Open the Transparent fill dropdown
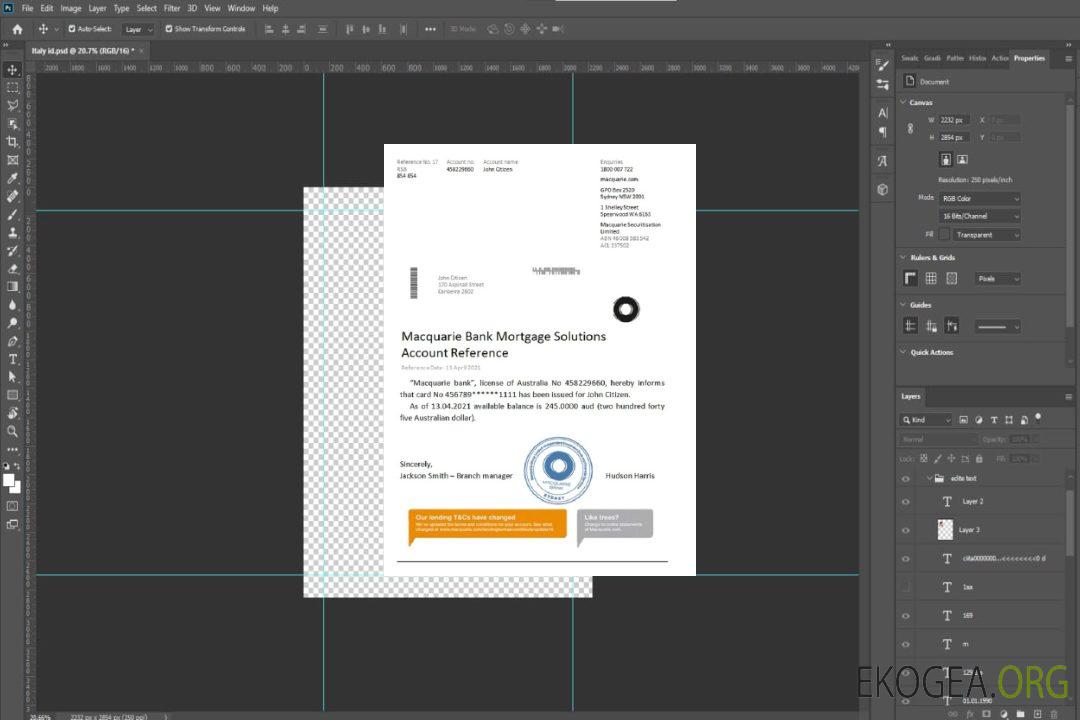Viewport: 1080px width, 720px height. [985, 235]
